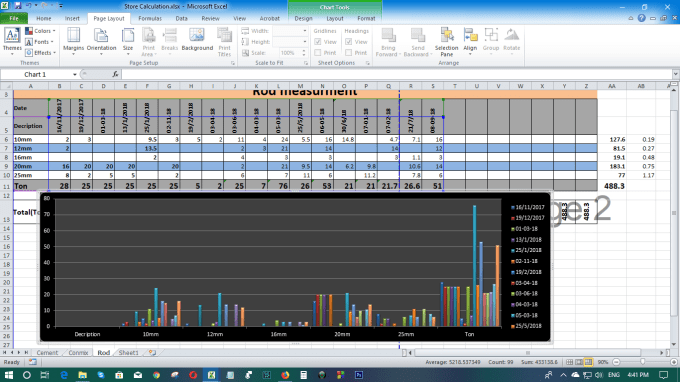Click the Save icon in Quick Access Toolbar
This screenshot has height=382, width=680.
(18, 6)
